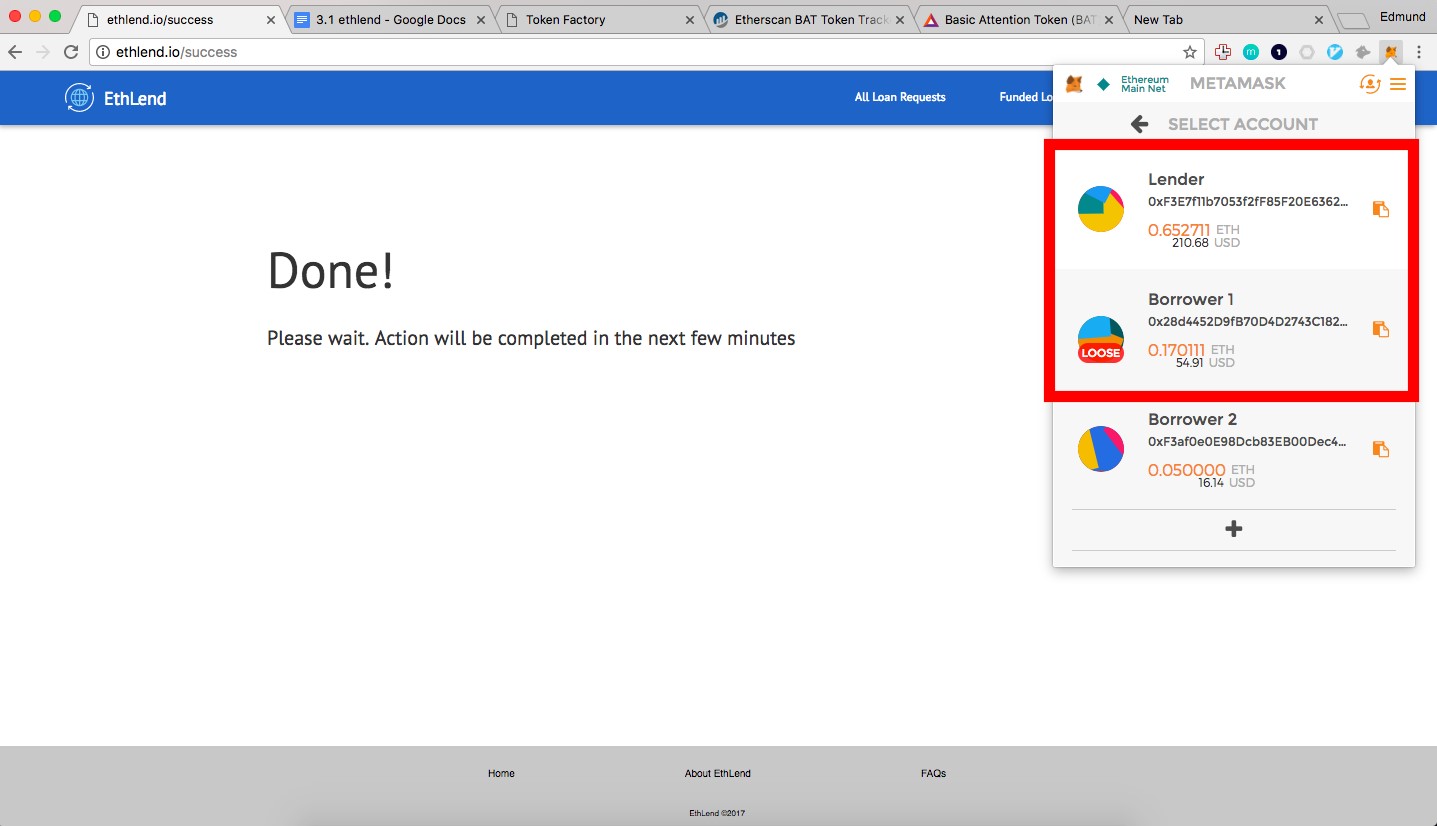This screenshot has height=826, width=1437.
Task: Click the EthLend globe logo
Action: [x=79, y=97]
